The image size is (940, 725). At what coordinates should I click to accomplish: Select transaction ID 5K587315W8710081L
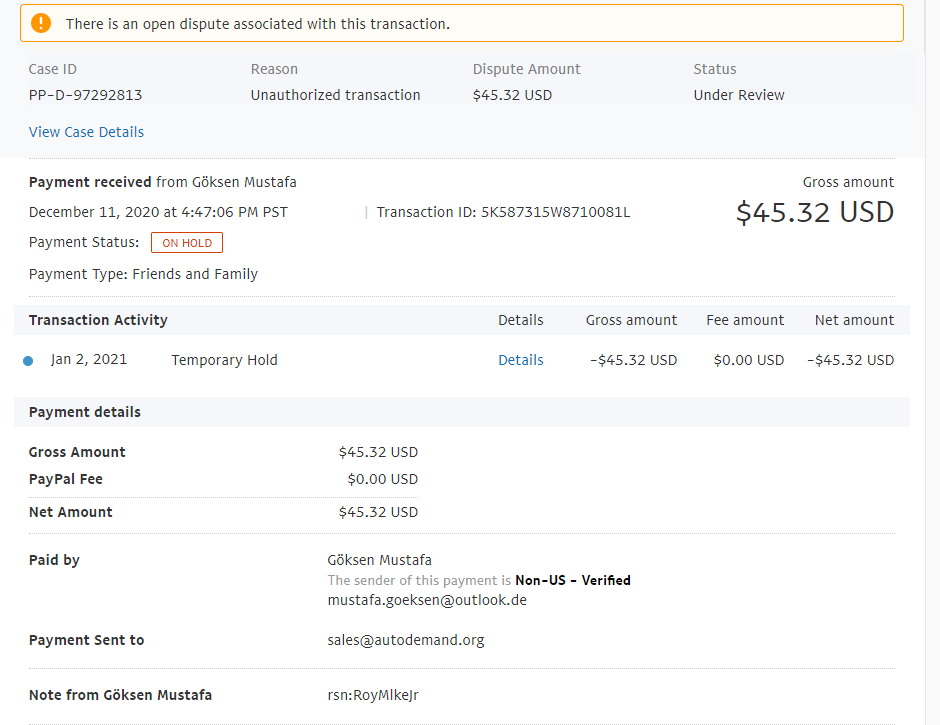[555, 212]
